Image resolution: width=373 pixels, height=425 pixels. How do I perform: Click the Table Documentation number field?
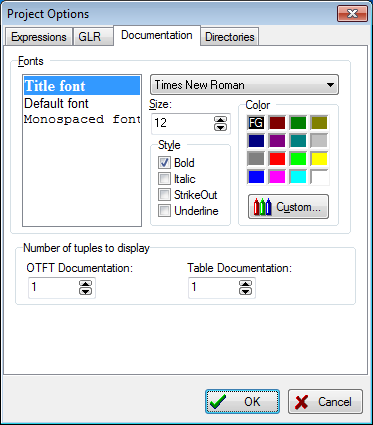pyautogui.click(x=213, y=287)
